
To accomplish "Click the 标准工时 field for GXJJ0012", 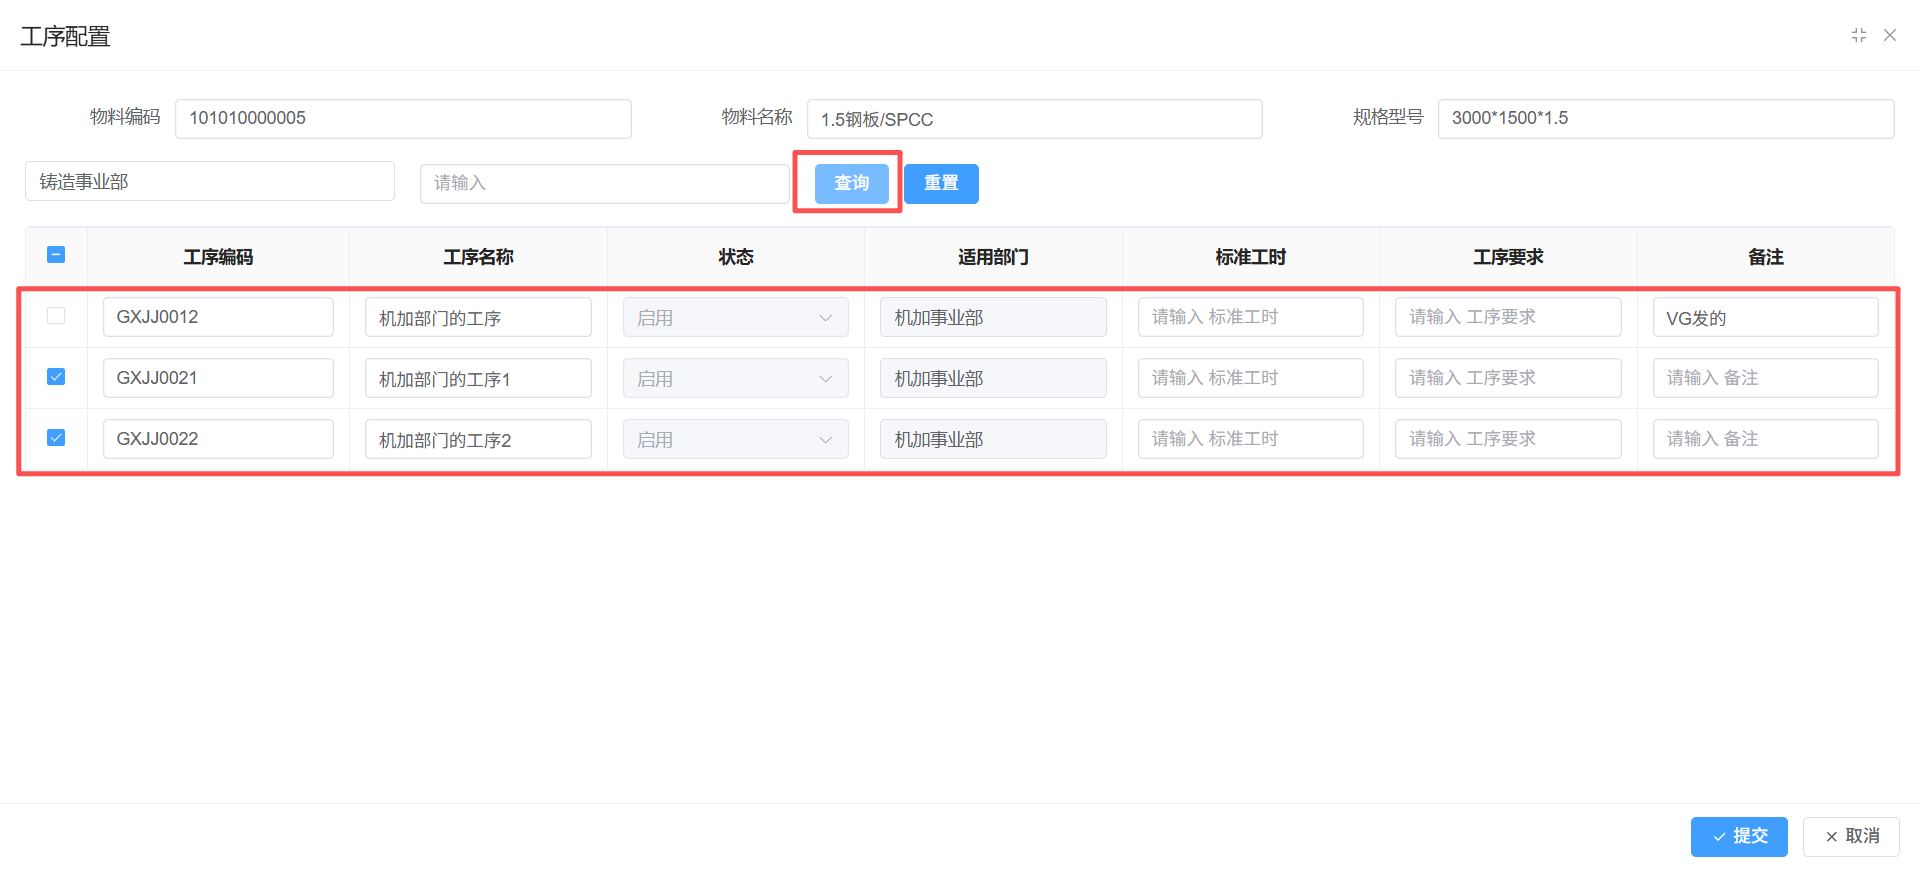I will (x=1250, y=318).
